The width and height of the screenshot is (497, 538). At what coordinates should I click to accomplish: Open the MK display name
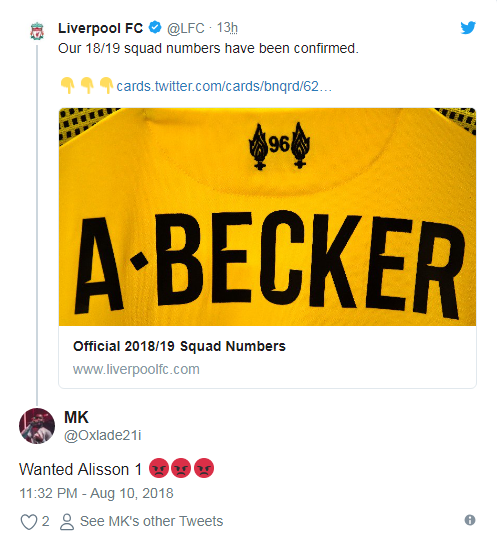coord(76,418)
